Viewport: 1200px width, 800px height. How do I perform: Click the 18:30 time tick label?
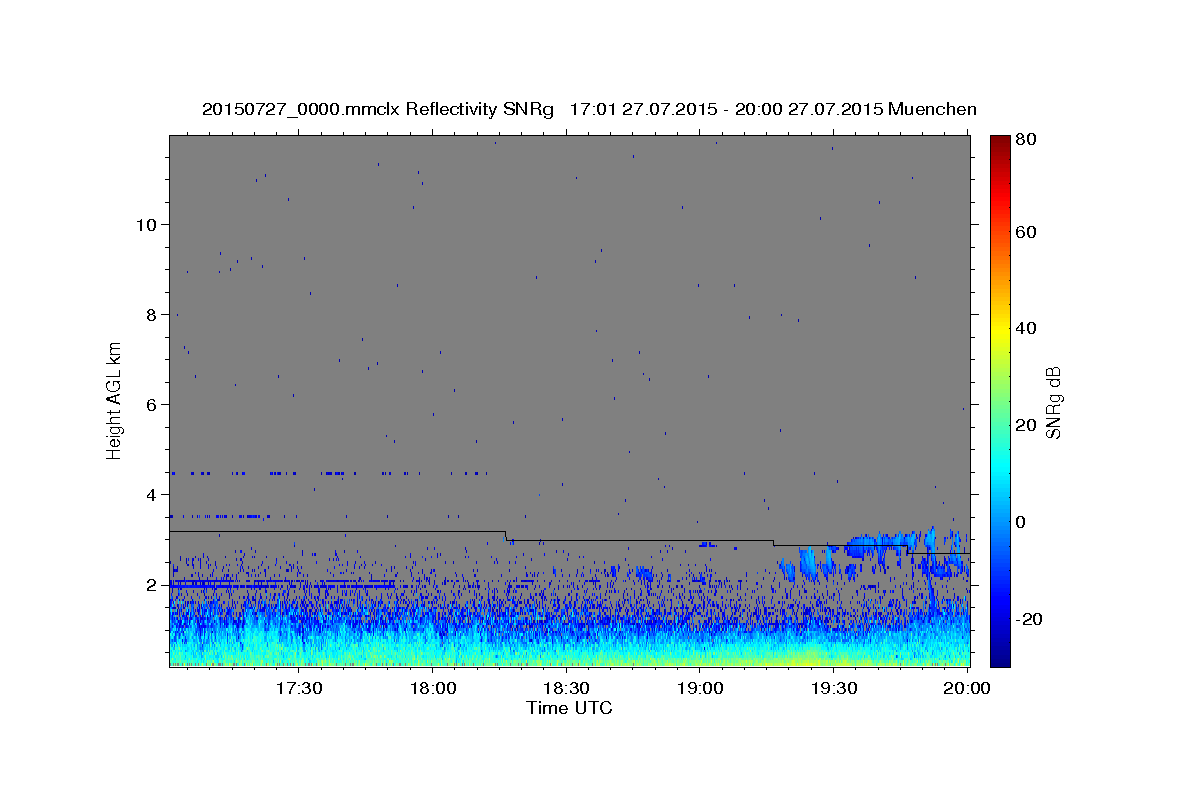566,688
